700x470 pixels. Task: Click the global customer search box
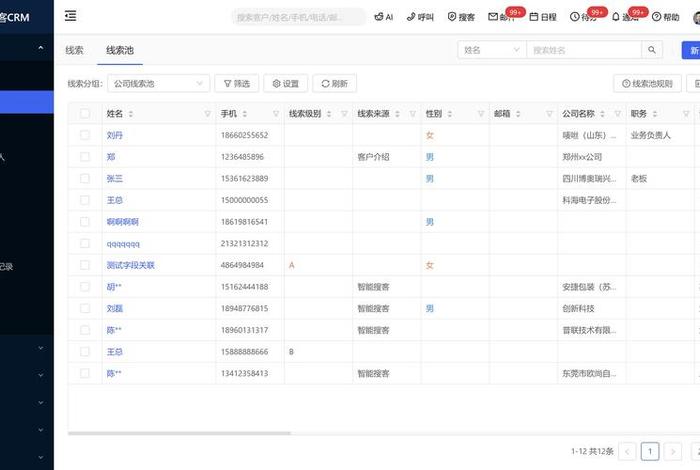point(298,17)
